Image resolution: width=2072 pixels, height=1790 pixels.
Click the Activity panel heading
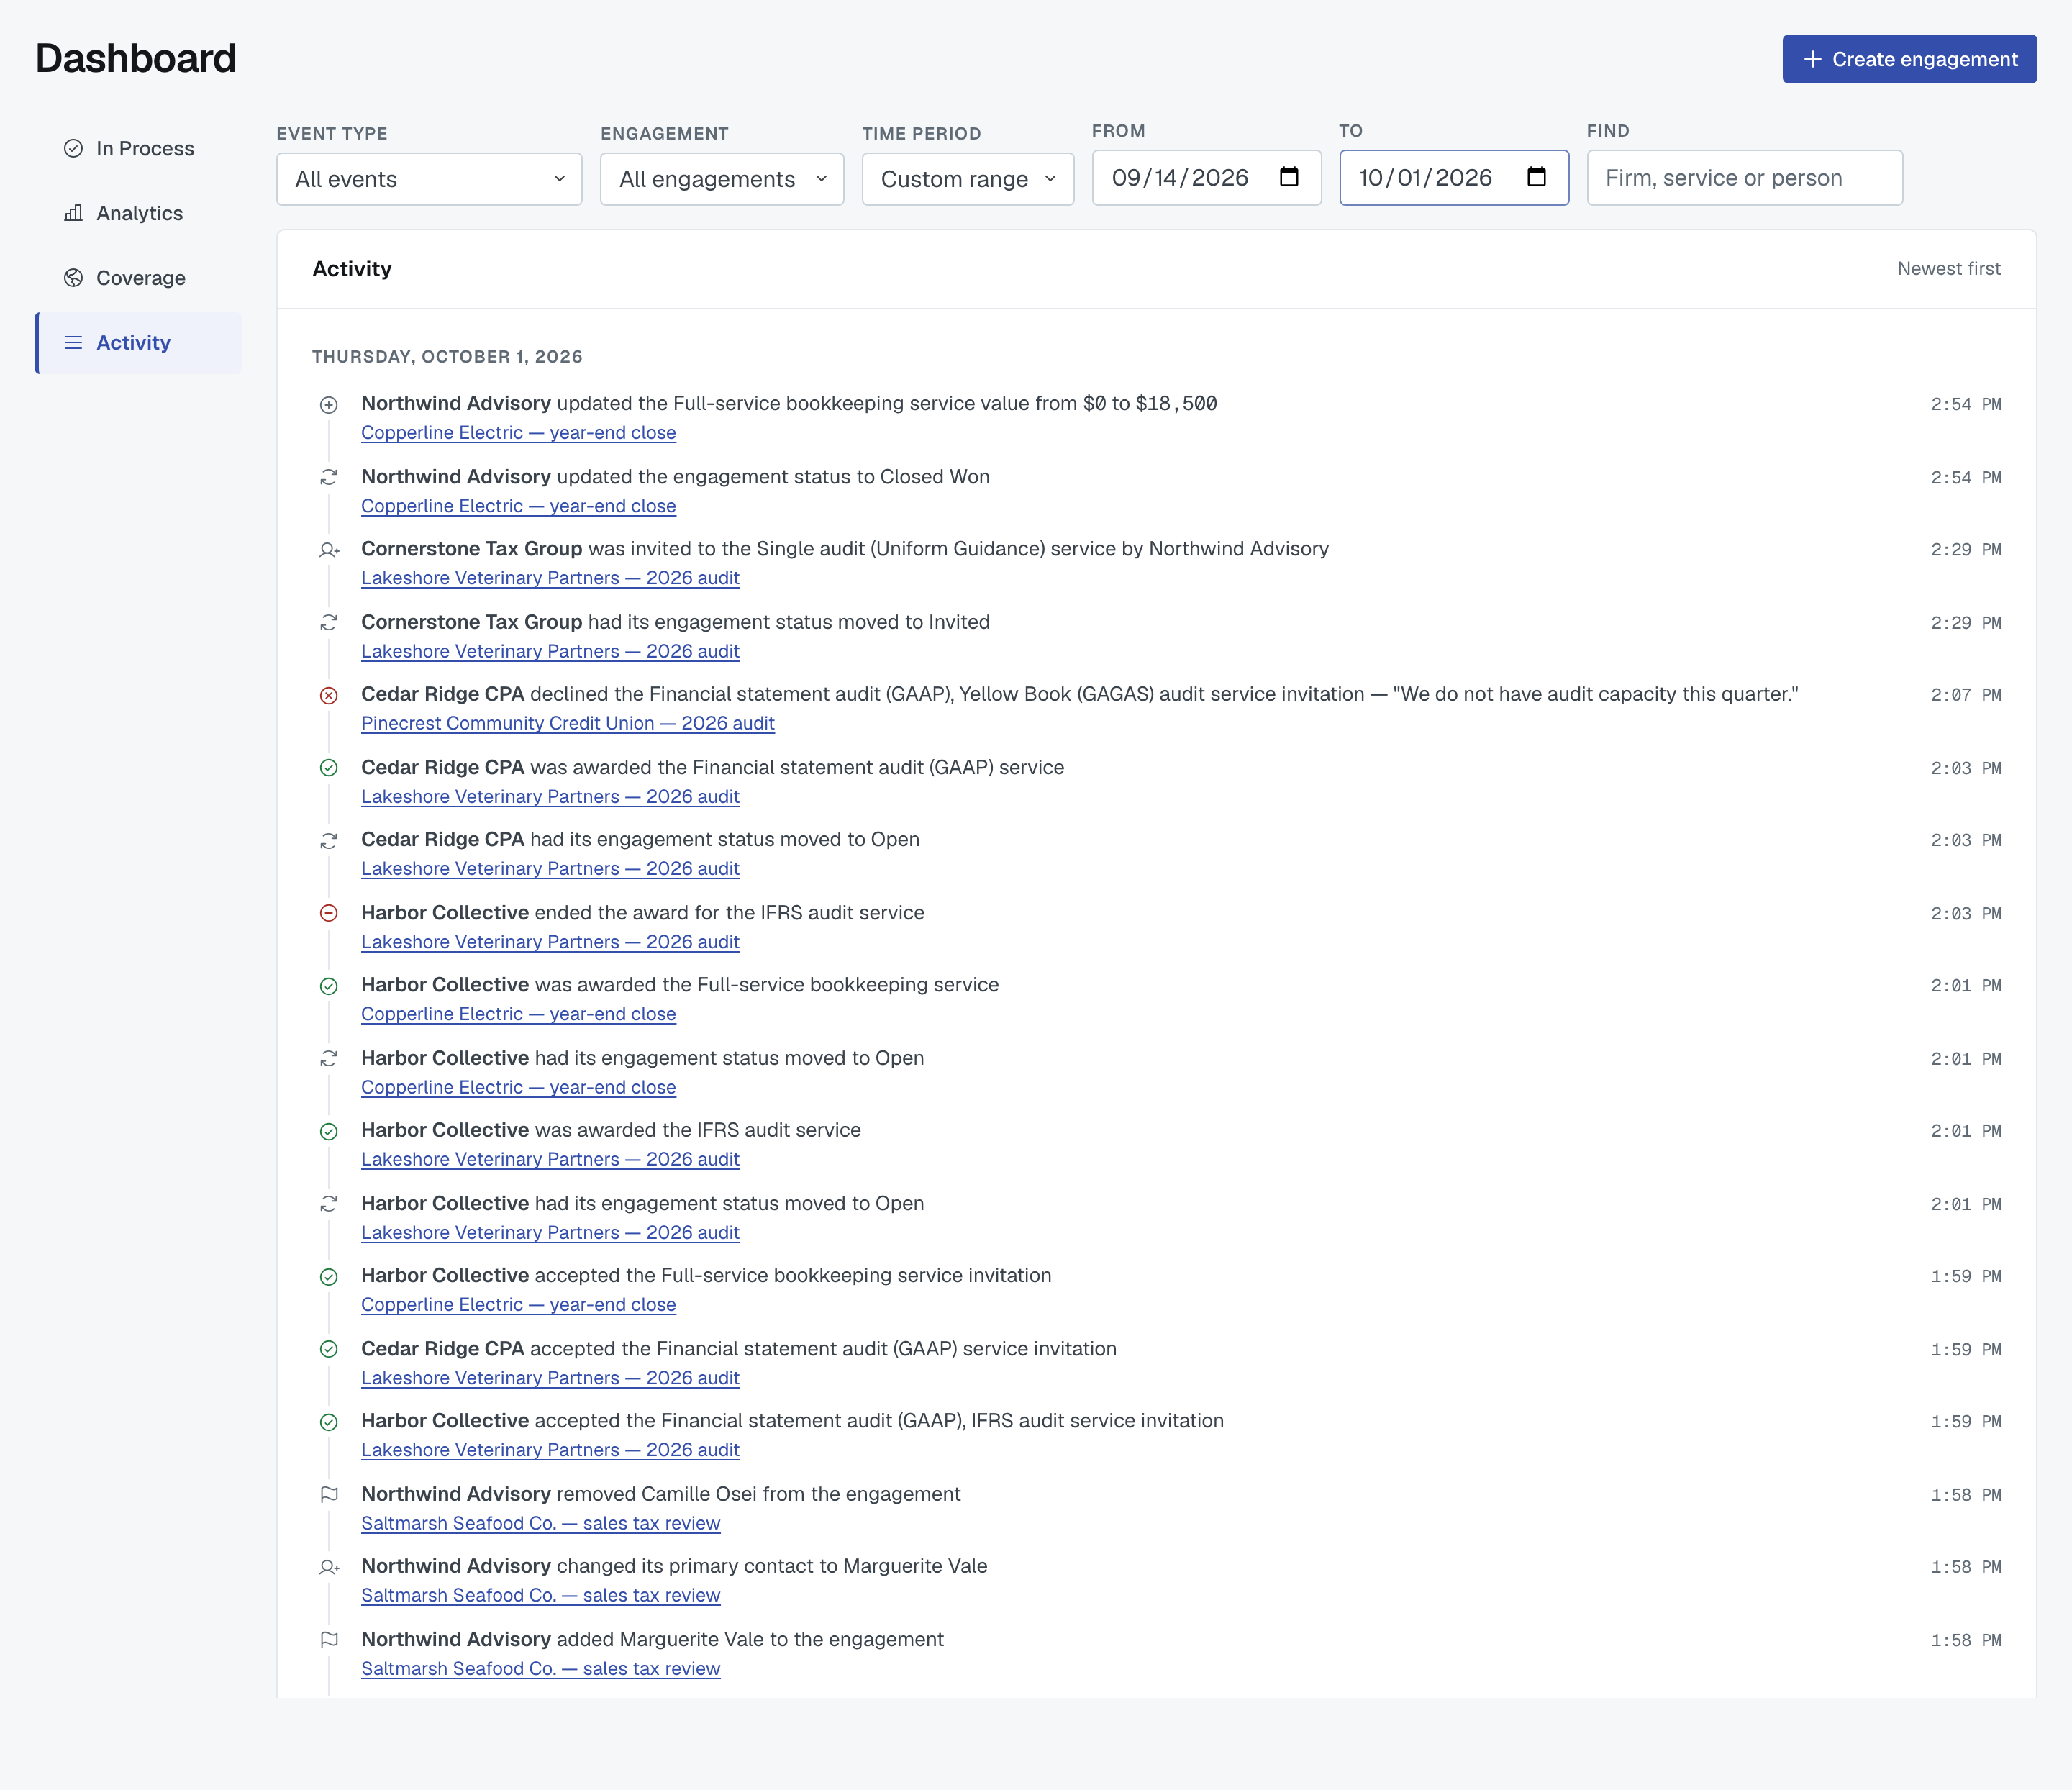tap(352, 268)
